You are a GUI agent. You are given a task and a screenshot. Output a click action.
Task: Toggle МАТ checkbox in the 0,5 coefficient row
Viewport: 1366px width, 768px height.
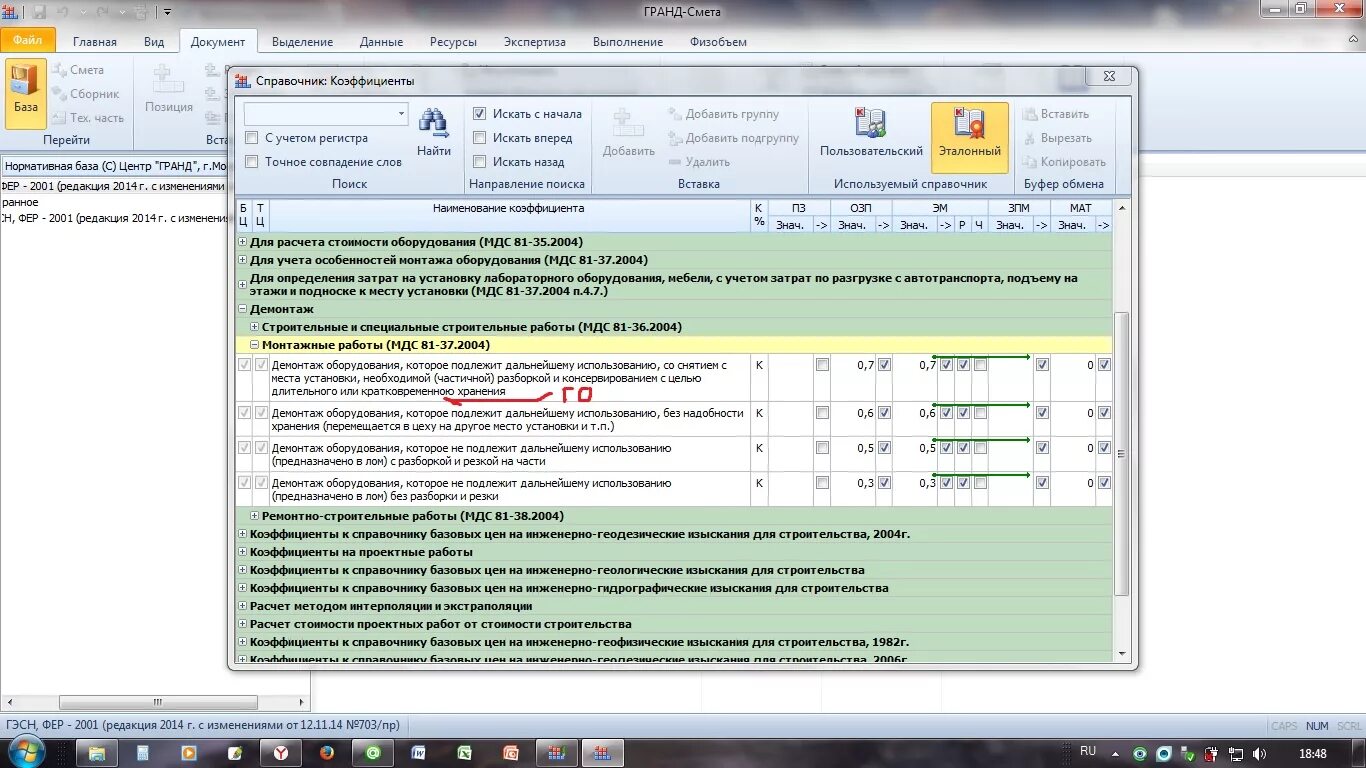click(1104, 448)
